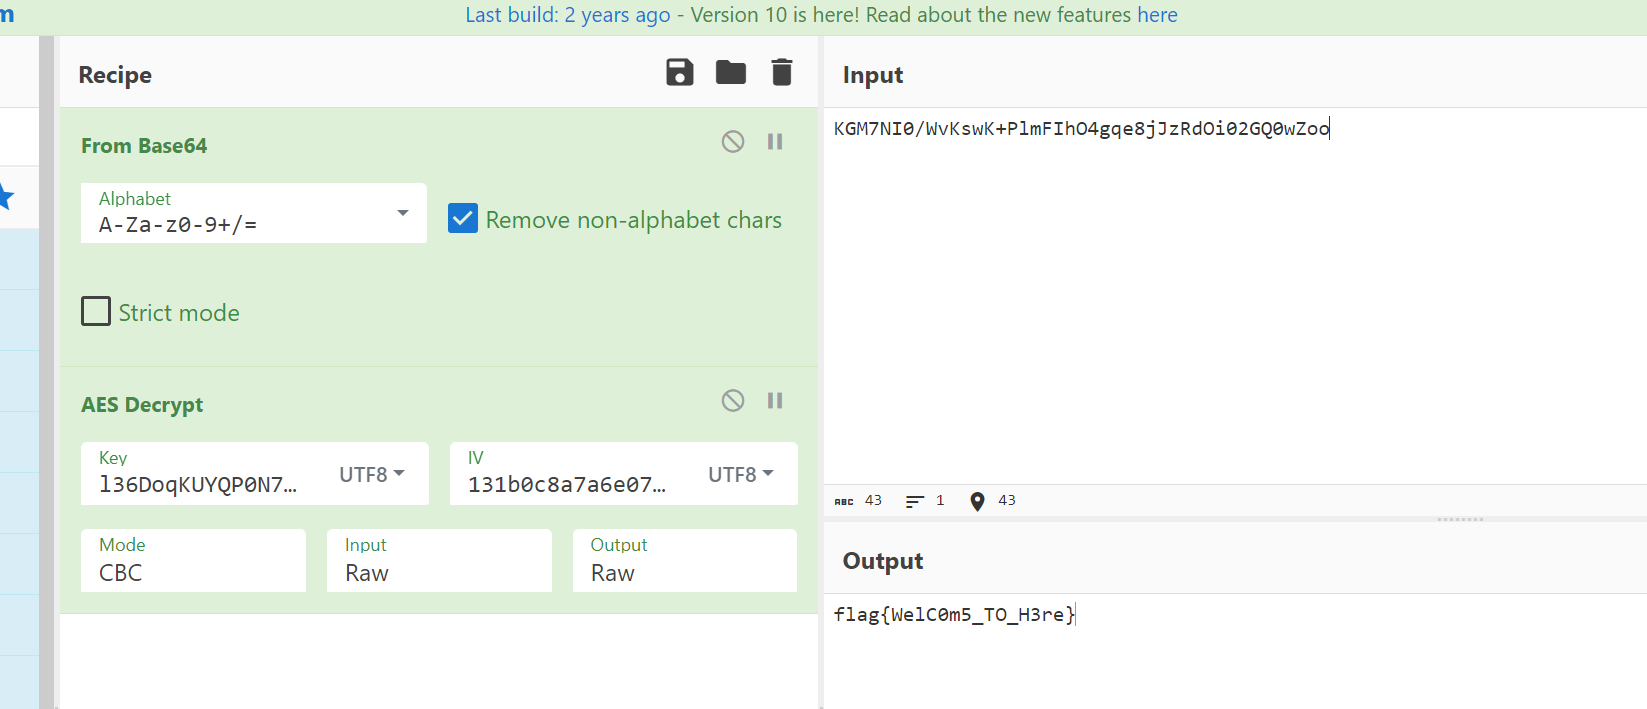This screenshot has width=1647, height=709.
Task: Open the AES Output format selector
Action: (685, 561)
